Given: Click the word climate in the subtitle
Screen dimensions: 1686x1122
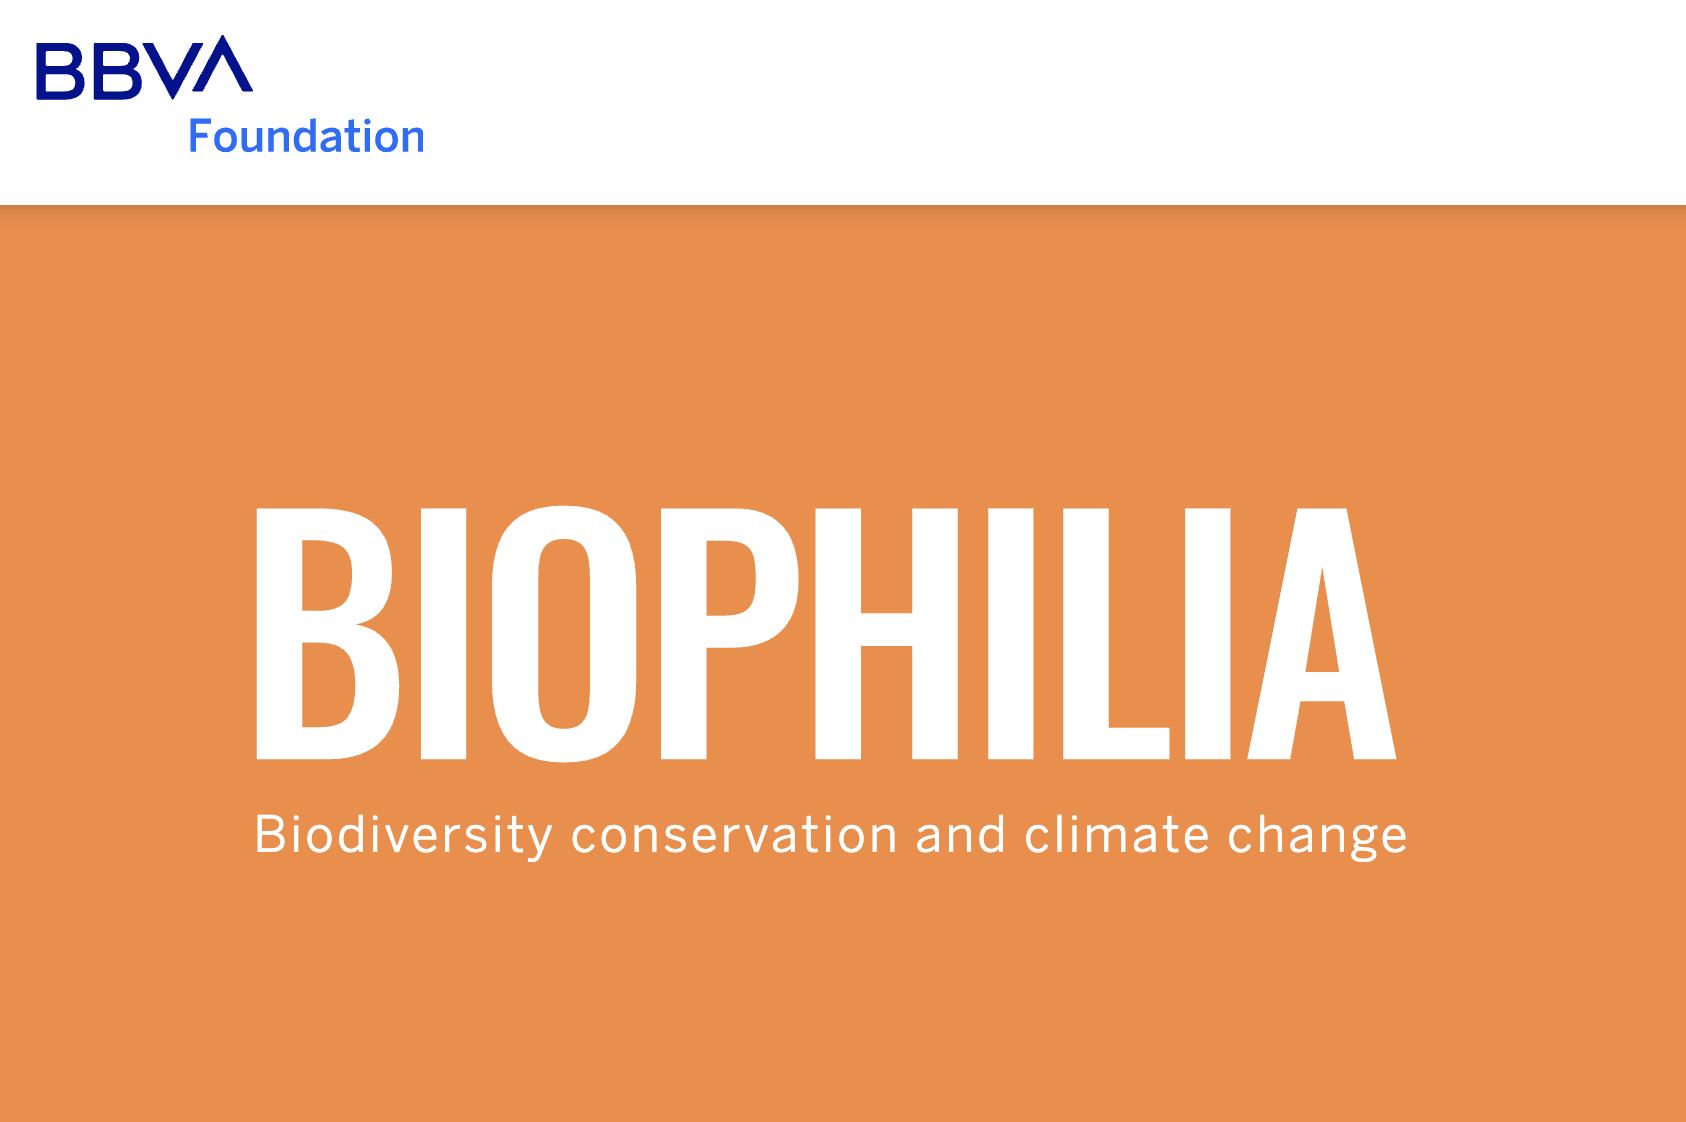Looking at the screenshot, I should pyautogui.click(x=1117, y=835).
